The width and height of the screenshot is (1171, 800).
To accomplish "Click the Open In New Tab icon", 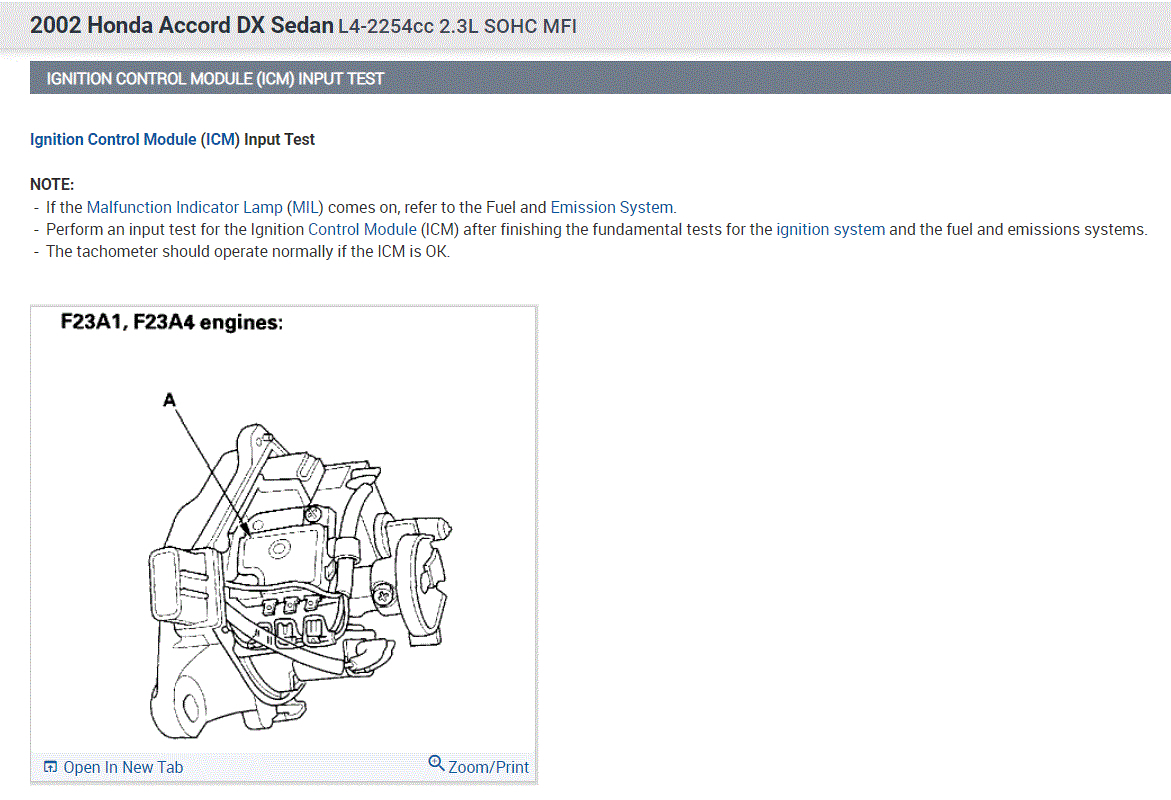I will click(50, 766).
